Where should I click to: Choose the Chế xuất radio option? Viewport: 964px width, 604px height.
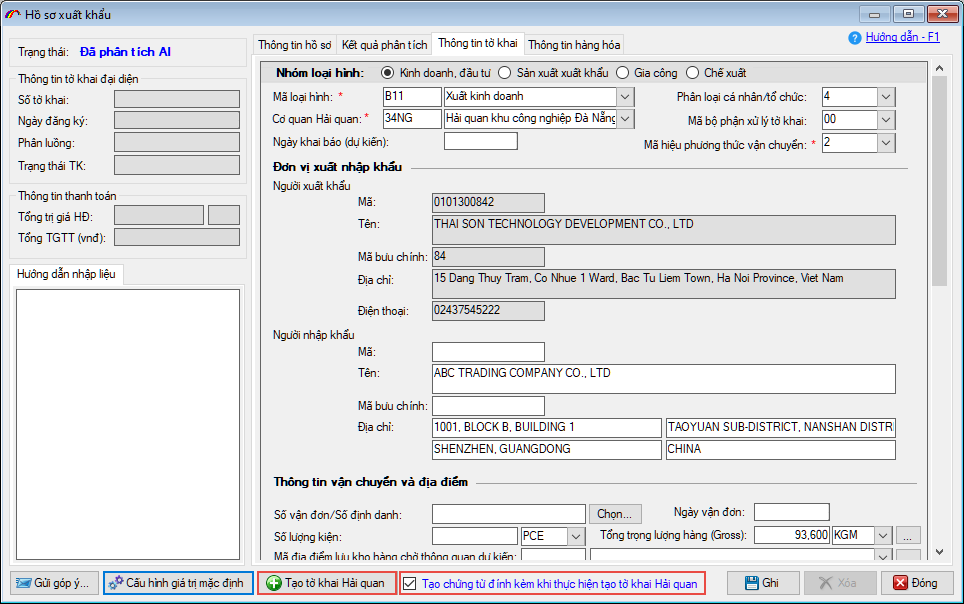(692, 73)
